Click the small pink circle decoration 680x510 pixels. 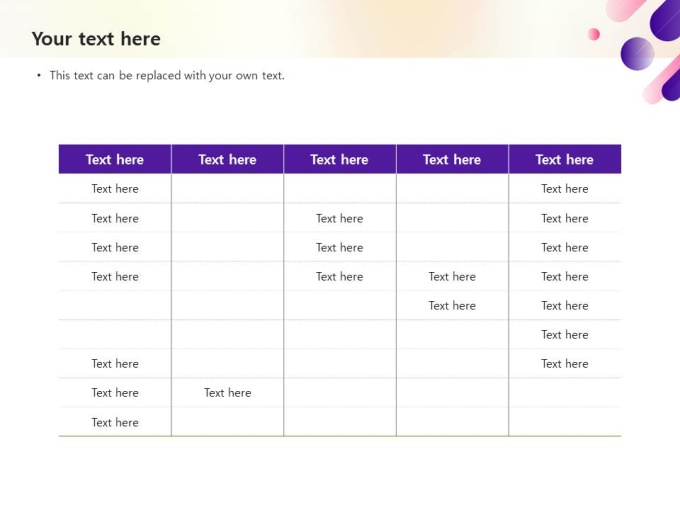594,34
